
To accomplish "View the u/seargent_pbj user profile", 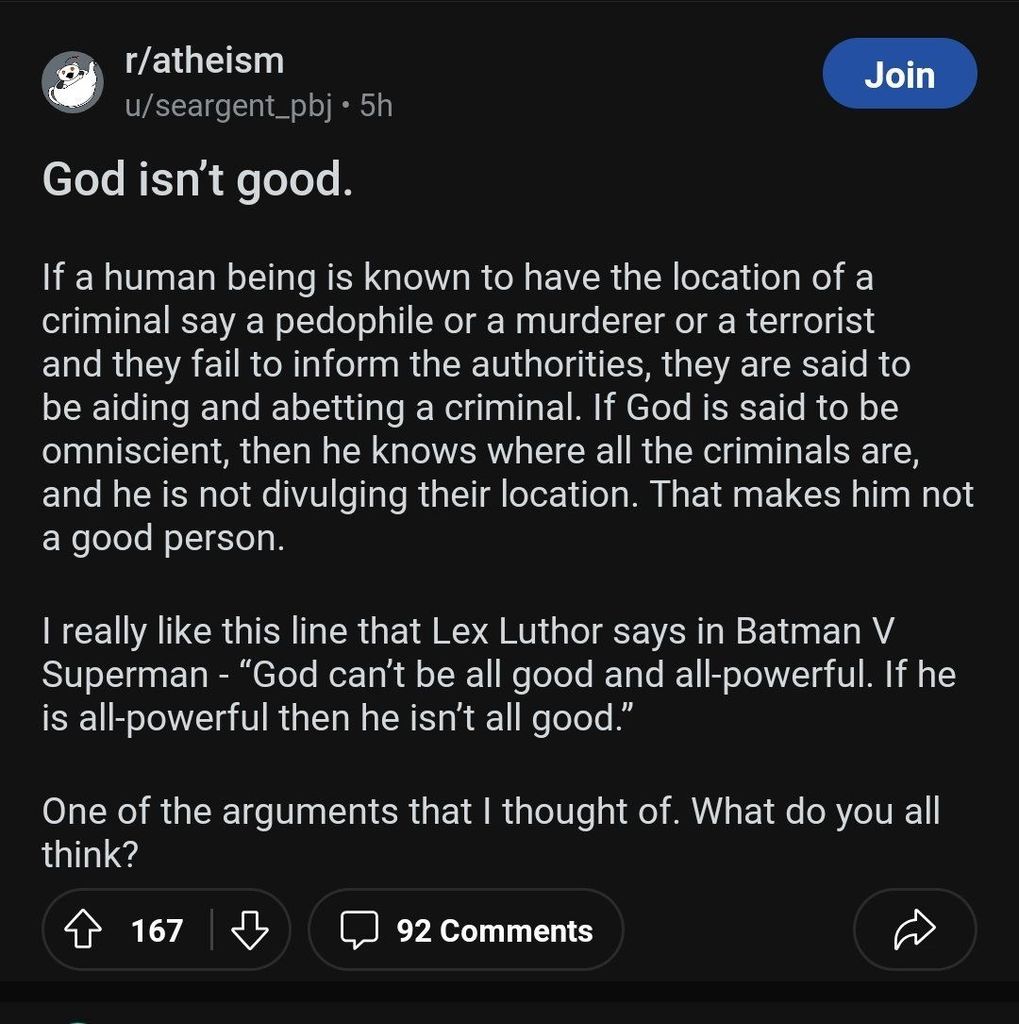I will [x=228, y=105].
